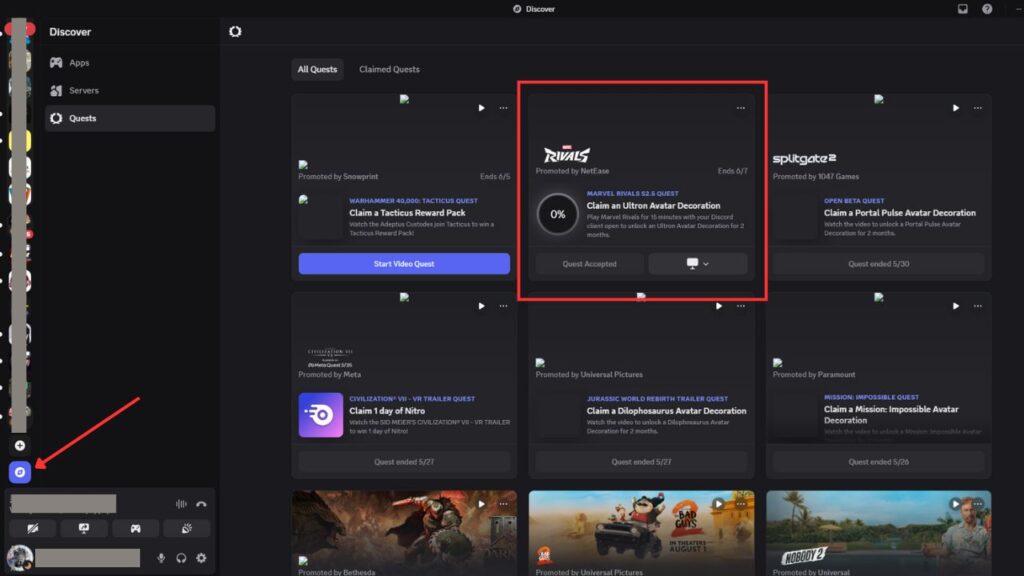This screenshot has height=576, width=1024.
Task: Open the Help question mark icon
Action: [x=987, y=9]
